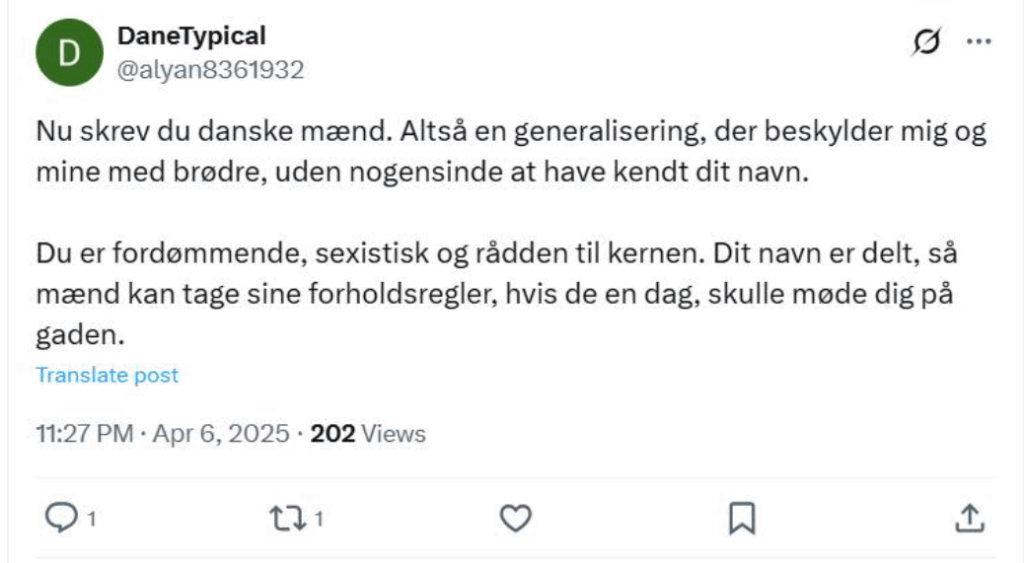
Task: Open the @alyan8361932 handle
Action: [210, 70]
